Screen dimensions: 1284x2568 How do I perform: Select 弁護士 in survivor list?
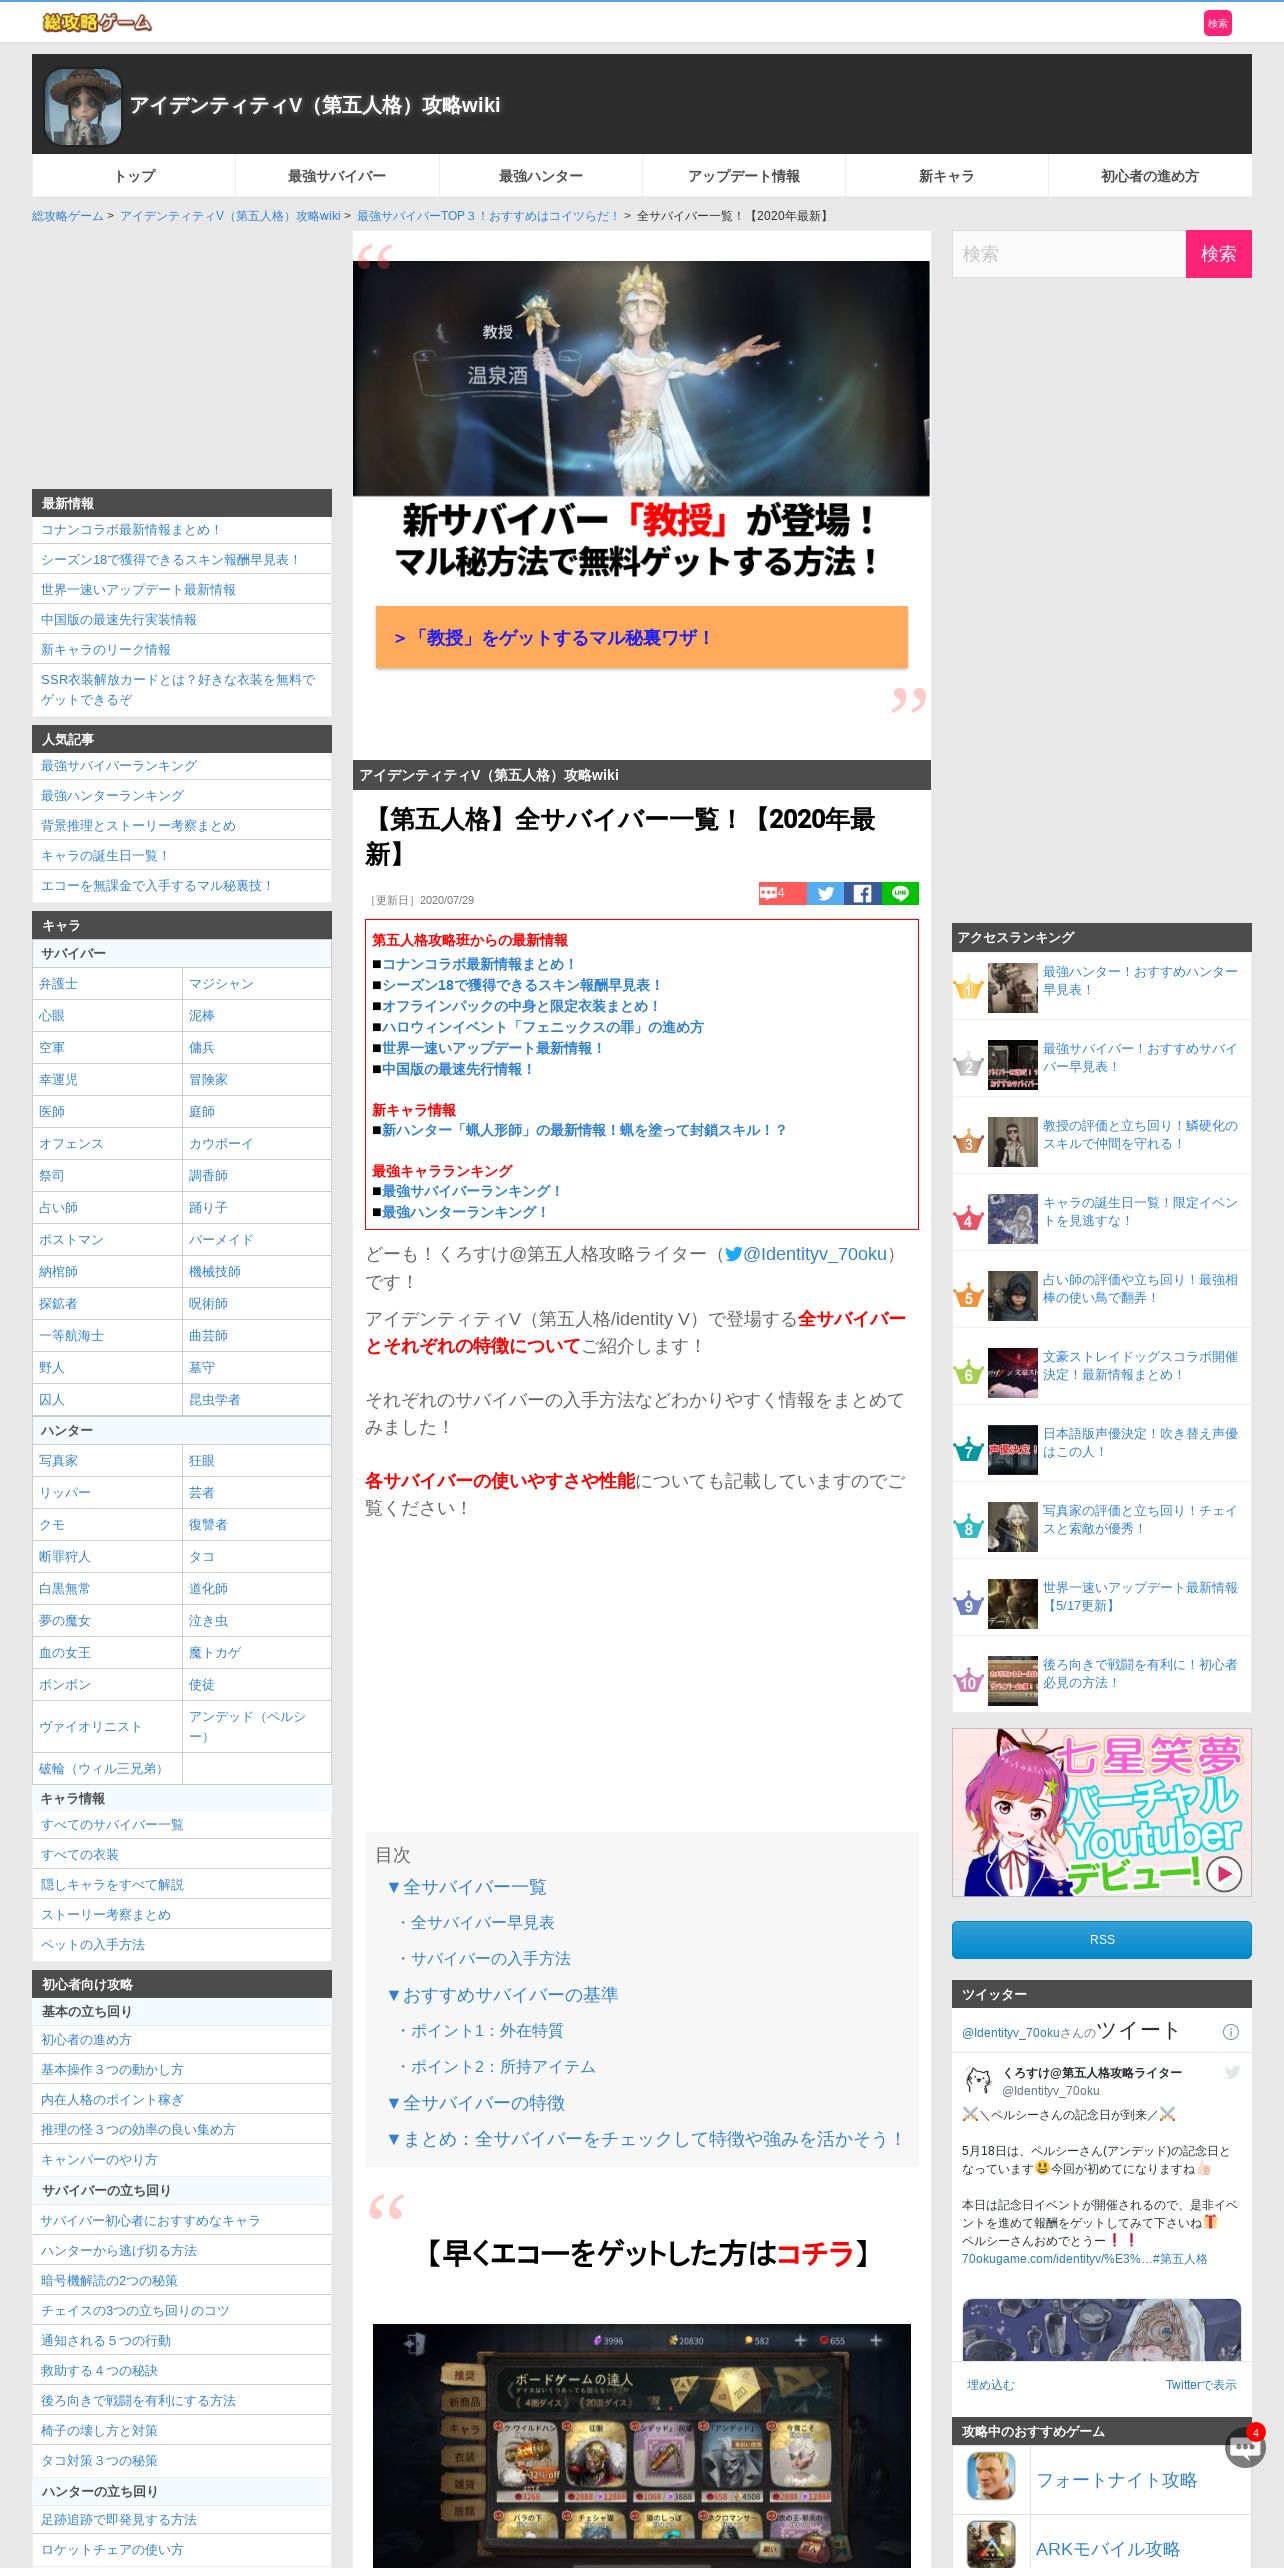point(58,984)
